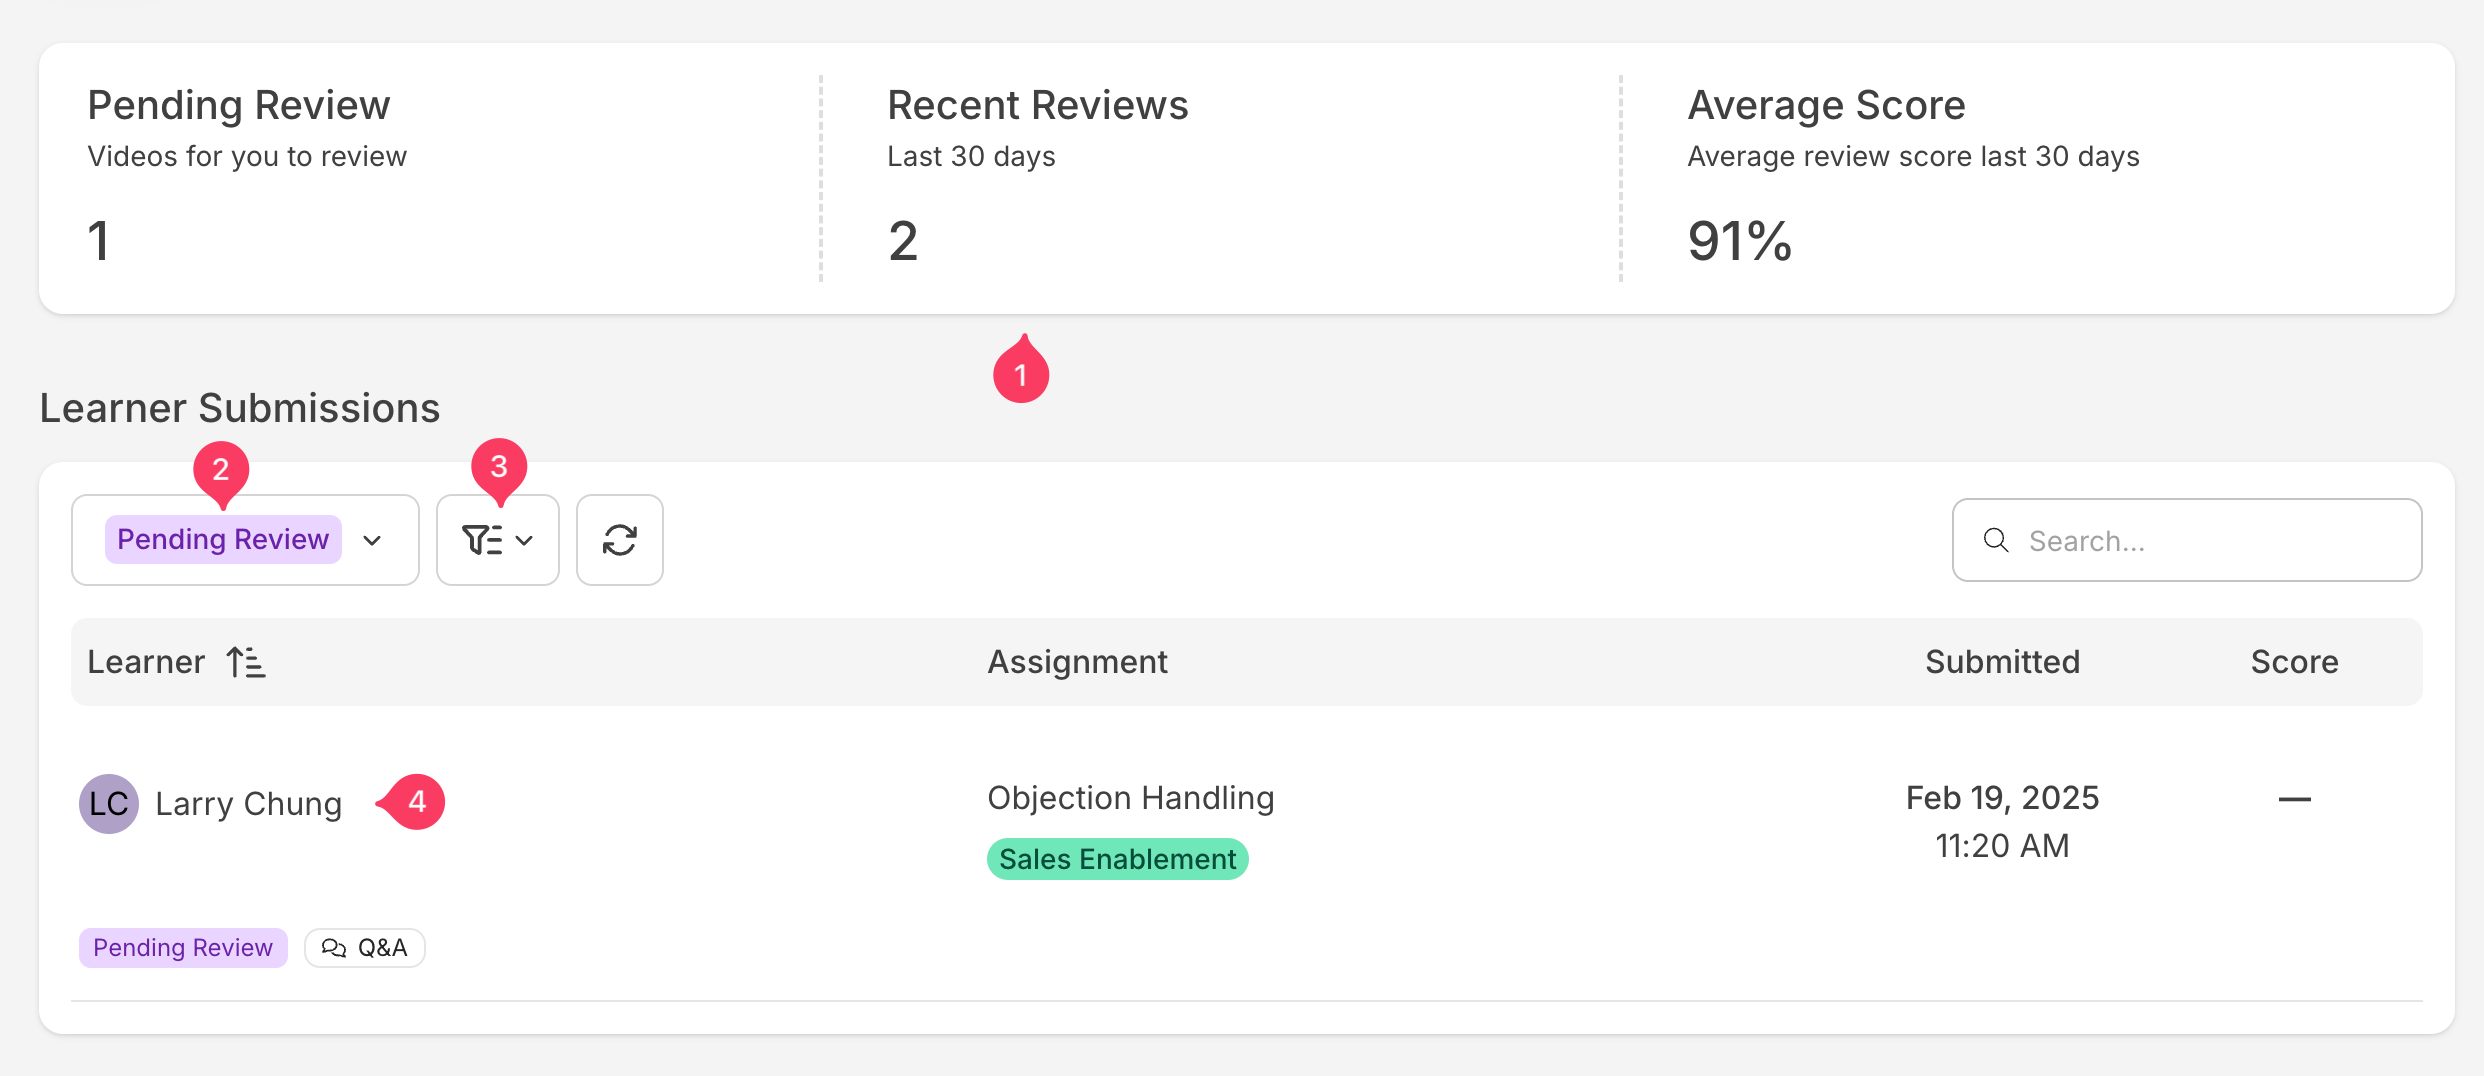2484x1076 pixels.
Task: Open Larry Chung's learner submission
Action: point(248,804)
